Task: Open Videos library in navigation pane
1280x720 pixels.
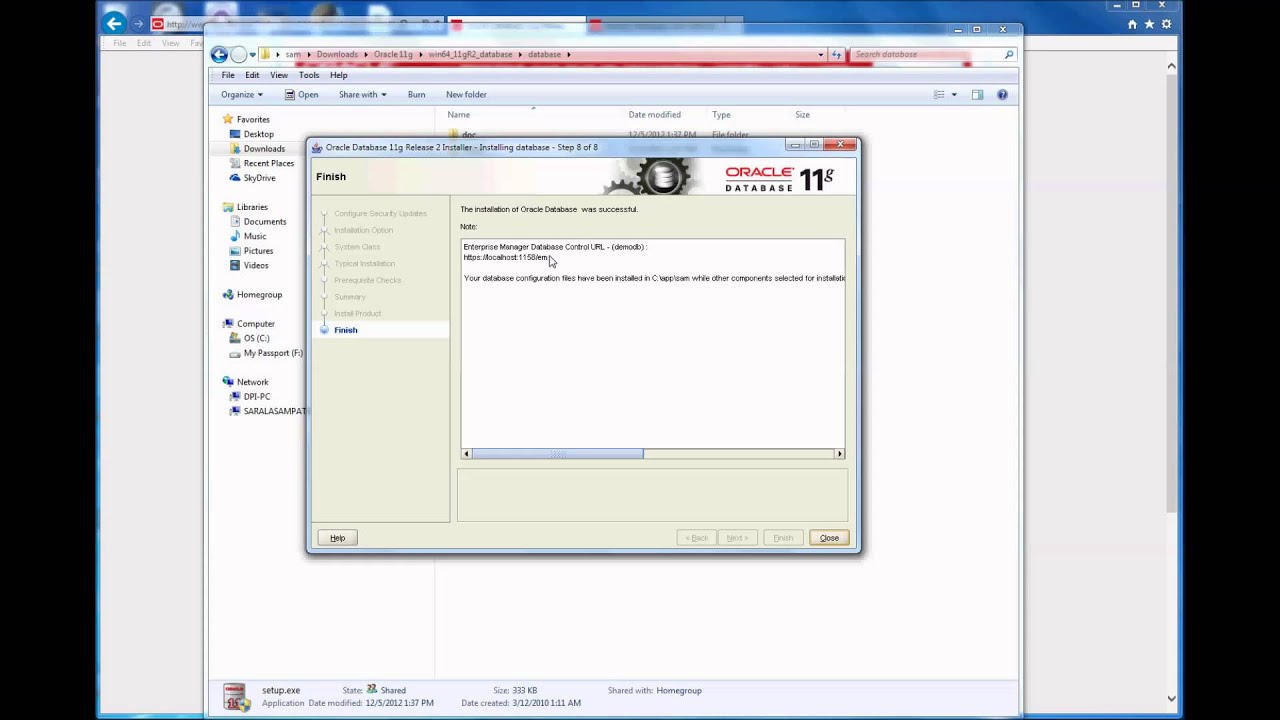Action: click(255, 266)
